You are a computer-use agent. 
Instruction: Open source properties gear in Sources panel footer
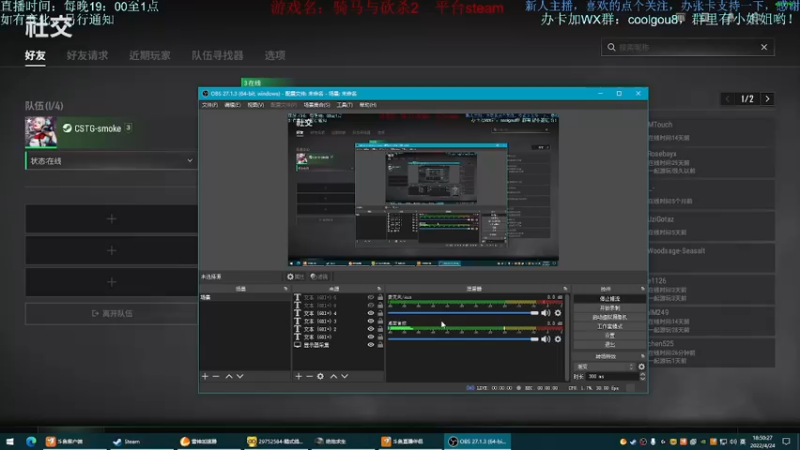pos(320,377)
